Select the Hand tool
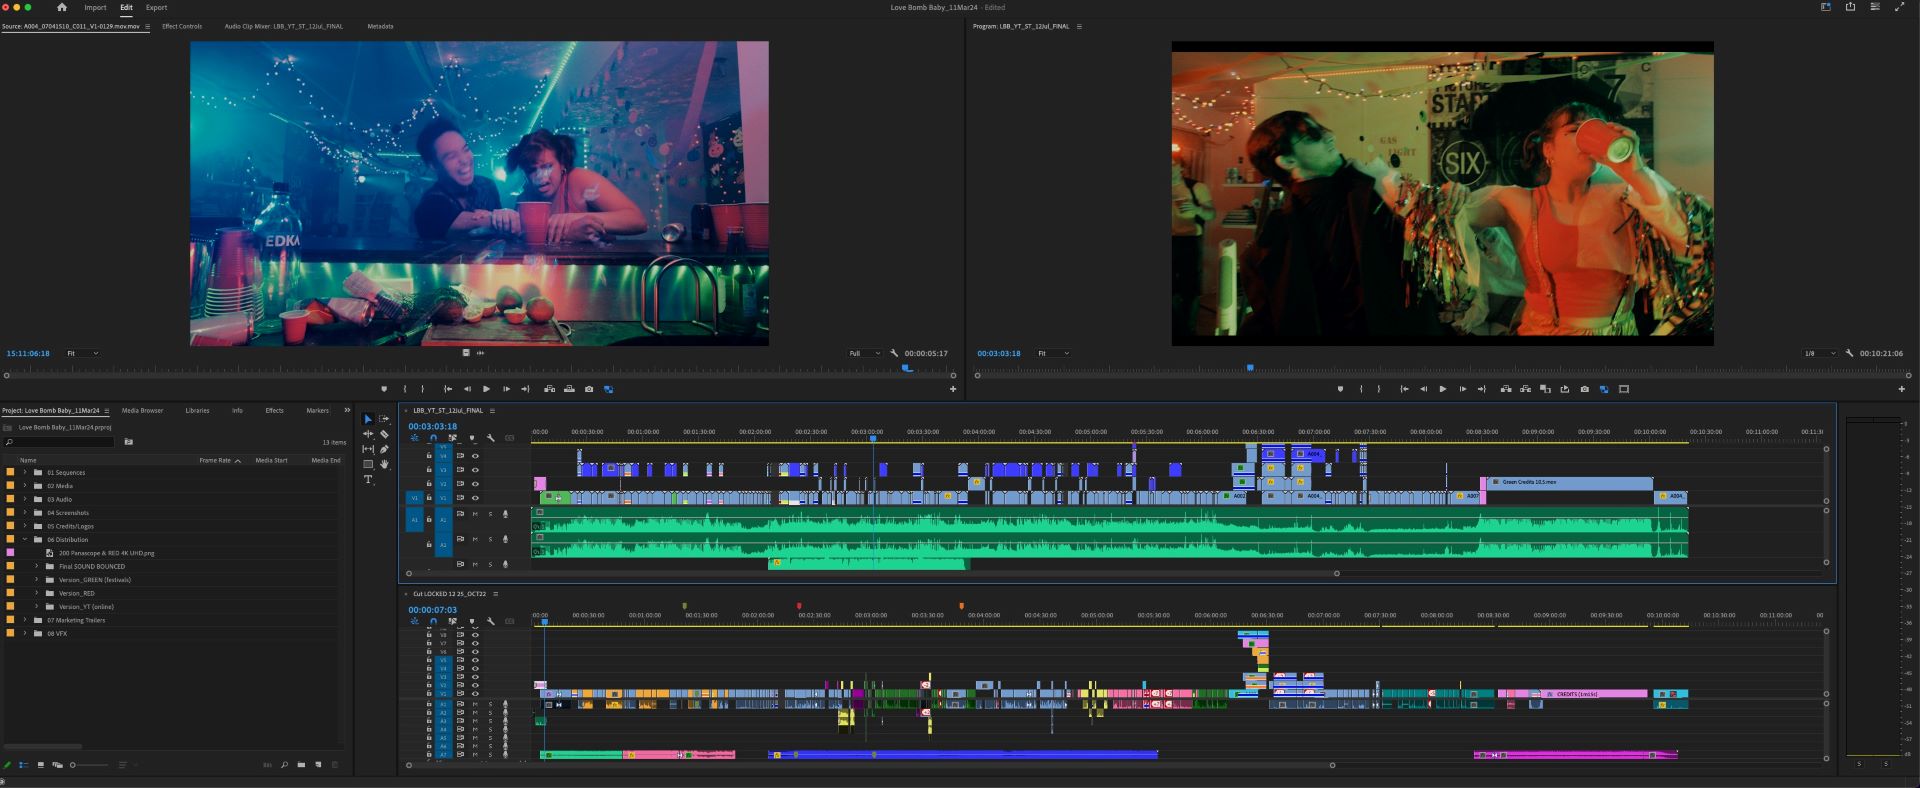This screenshot has height=788, width=1920. pyautogui.click(x=384, y=464)
